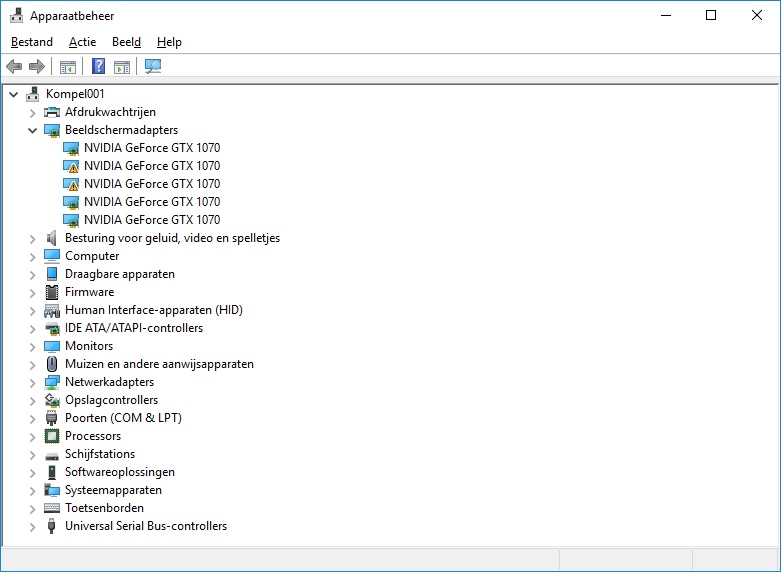
Task: Click the blue Help question mark icon
Action: 98,67
